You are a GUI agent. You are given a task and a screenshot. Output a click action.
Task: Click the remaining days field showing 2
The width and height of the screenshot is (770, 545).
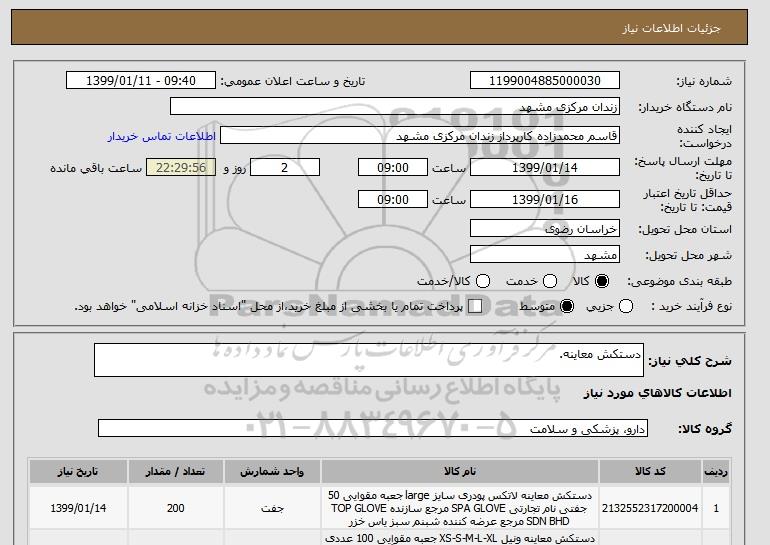285,167
